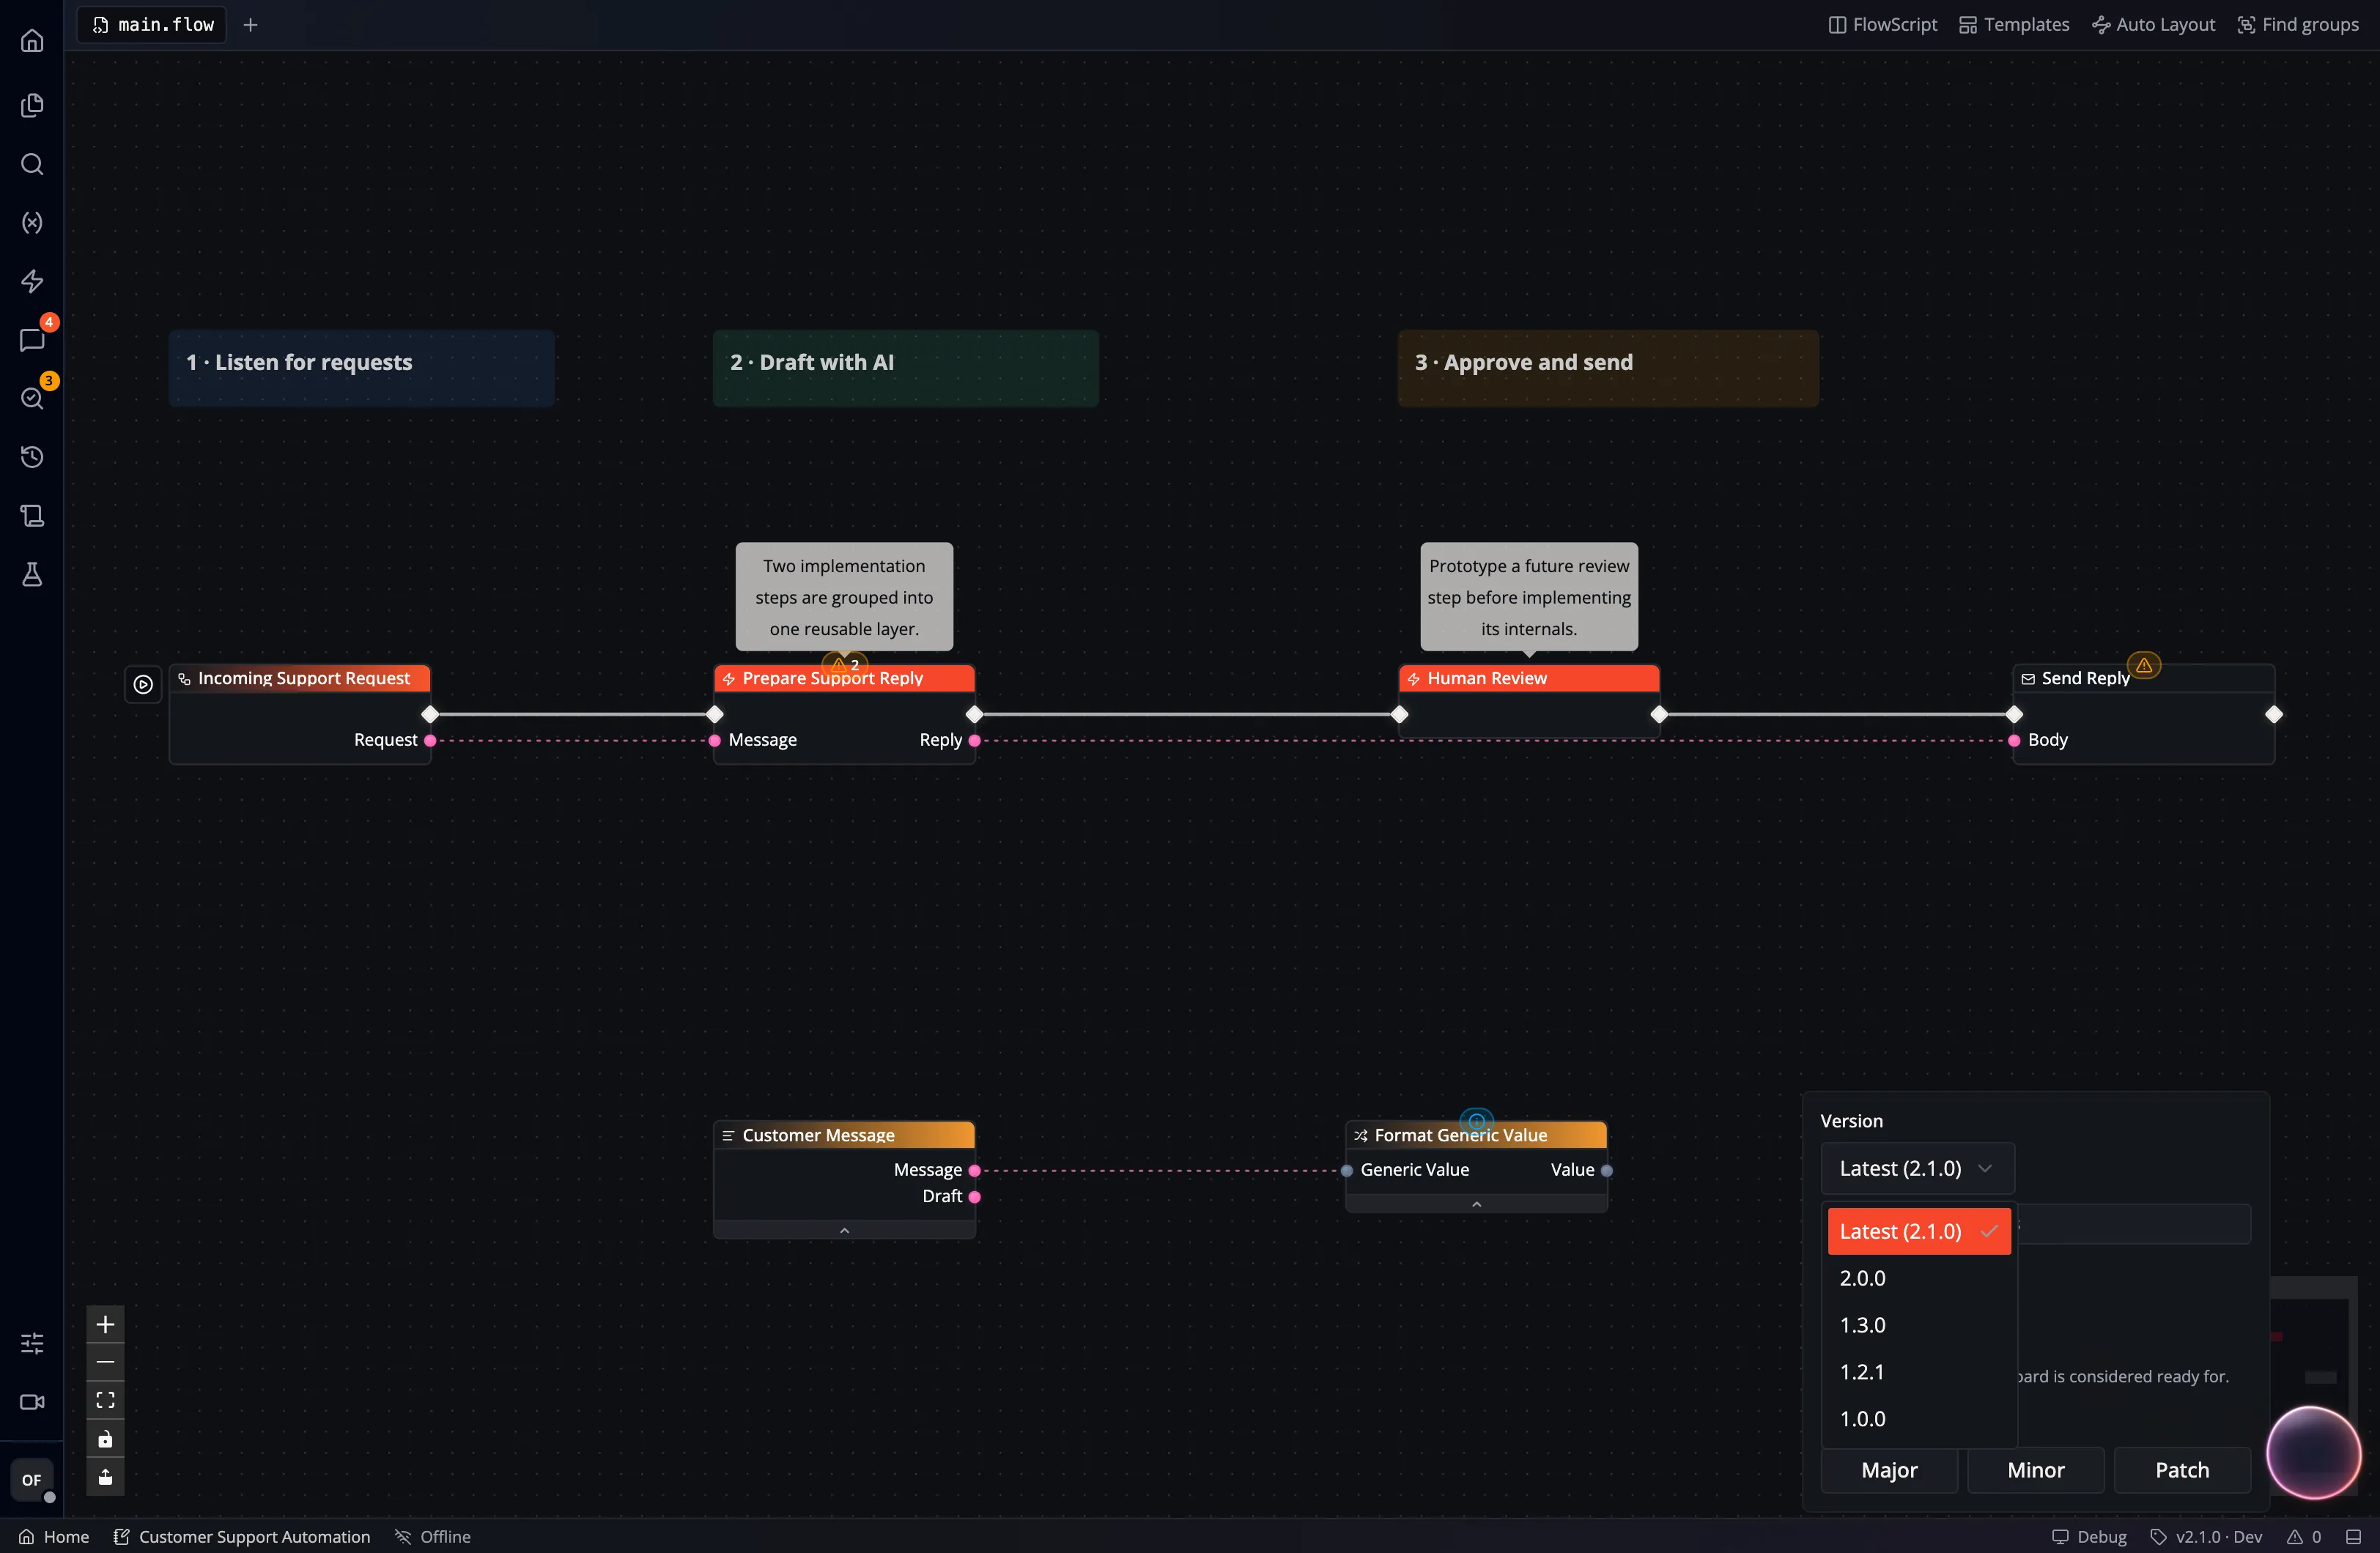The height and width of the screenshot is (1553, 2380).
Task: Select version 1.2.1 from the list
Action: [x=1919, y=1372]
